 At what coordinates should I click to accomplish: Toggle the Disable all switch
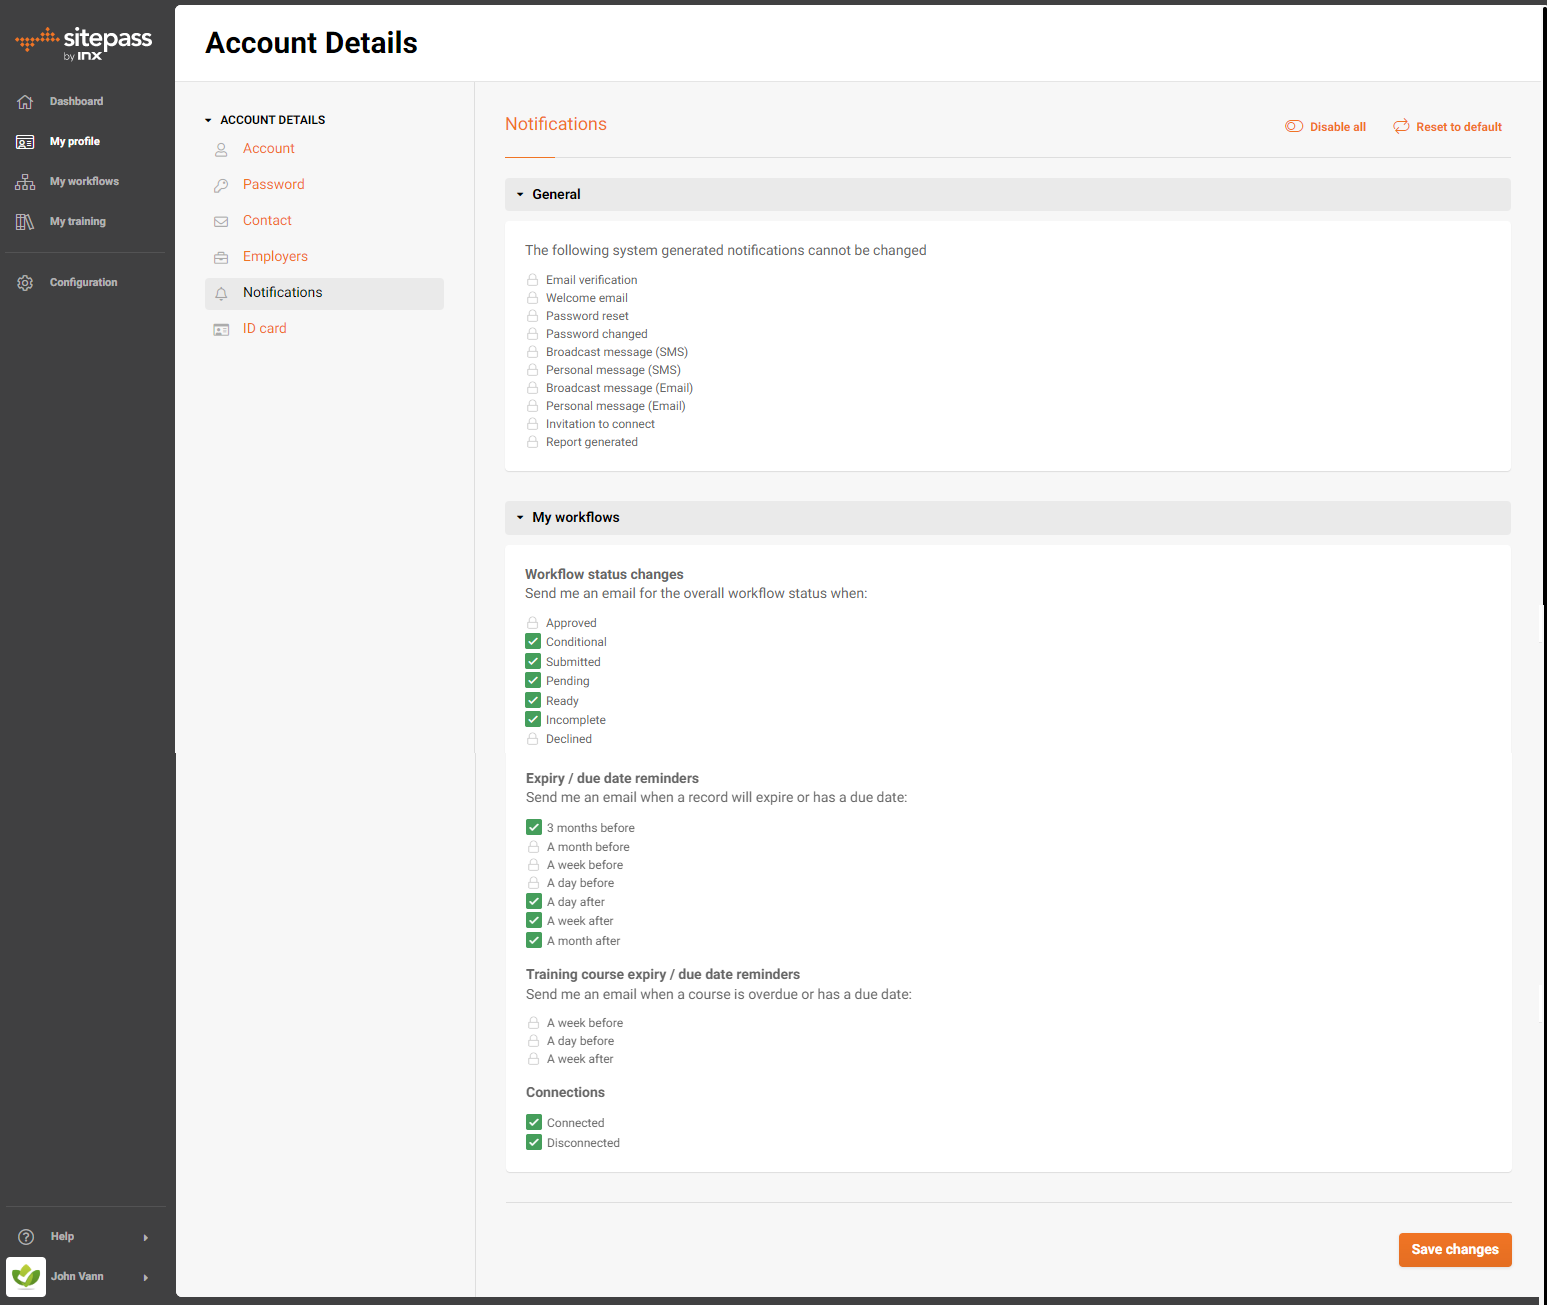pyautogui.click(x=1294, y=126)
